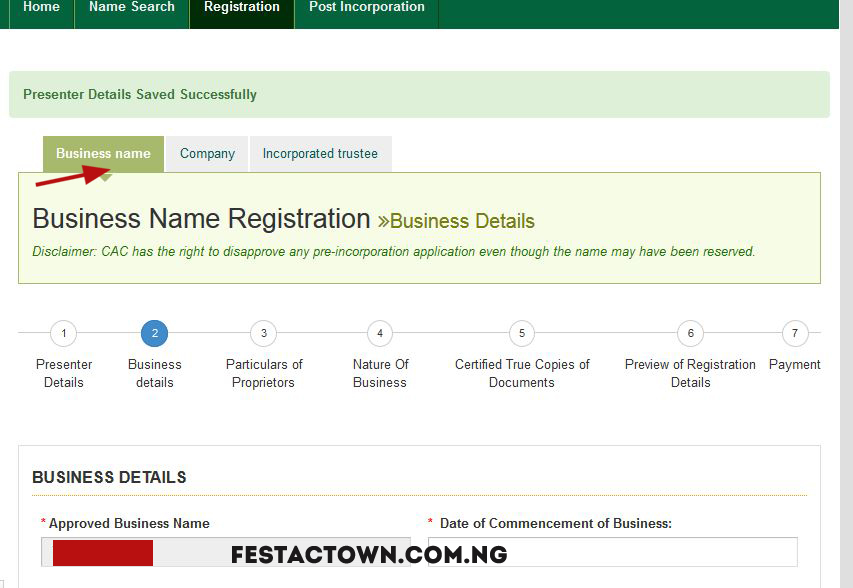Click step 6 circle for Preview of Registration
The height and width of the screenshot is (588, 853).
coord(690,333)
